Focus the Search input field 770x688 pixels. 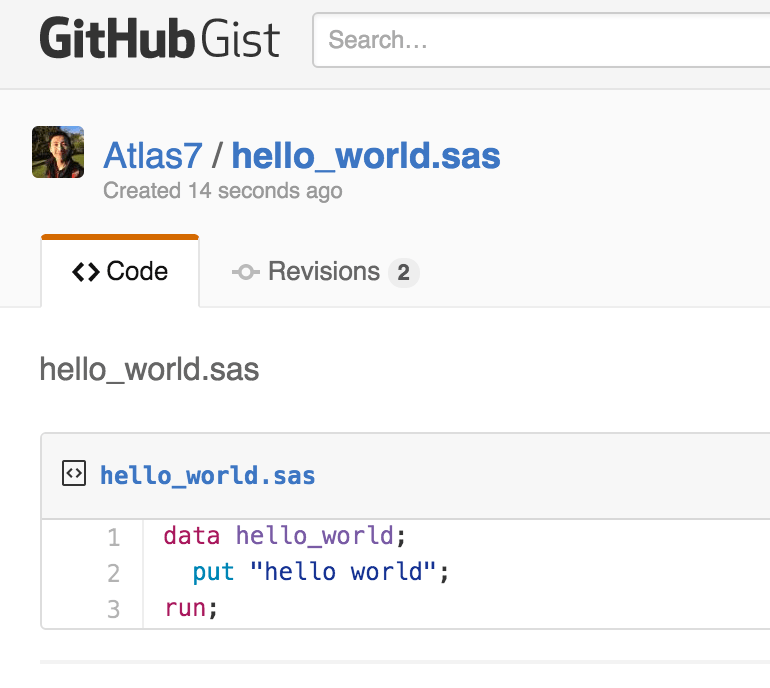(540, 40)
